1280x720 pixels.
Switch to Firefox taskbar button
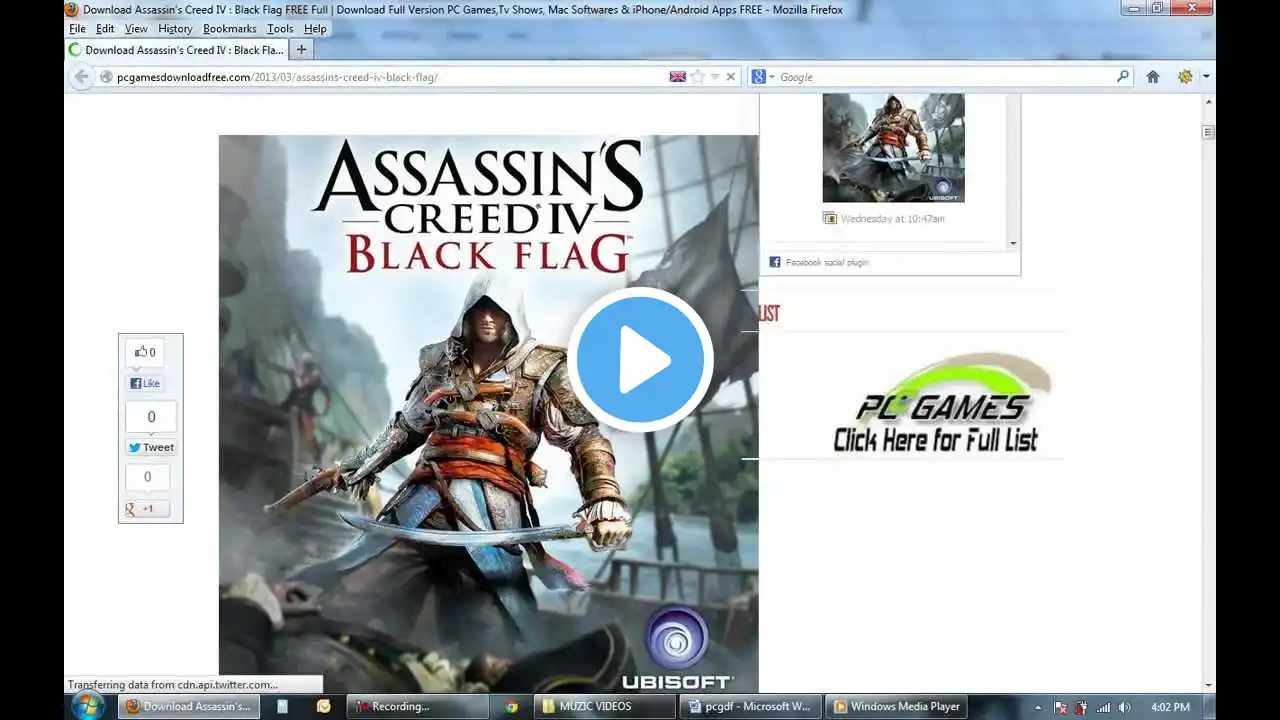[x=189, y=707]
